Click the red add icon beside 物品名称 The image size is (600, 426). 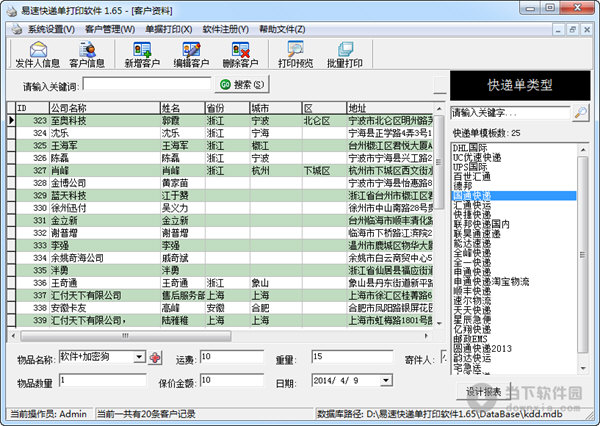pyautogui.click(x=155, y=357)
